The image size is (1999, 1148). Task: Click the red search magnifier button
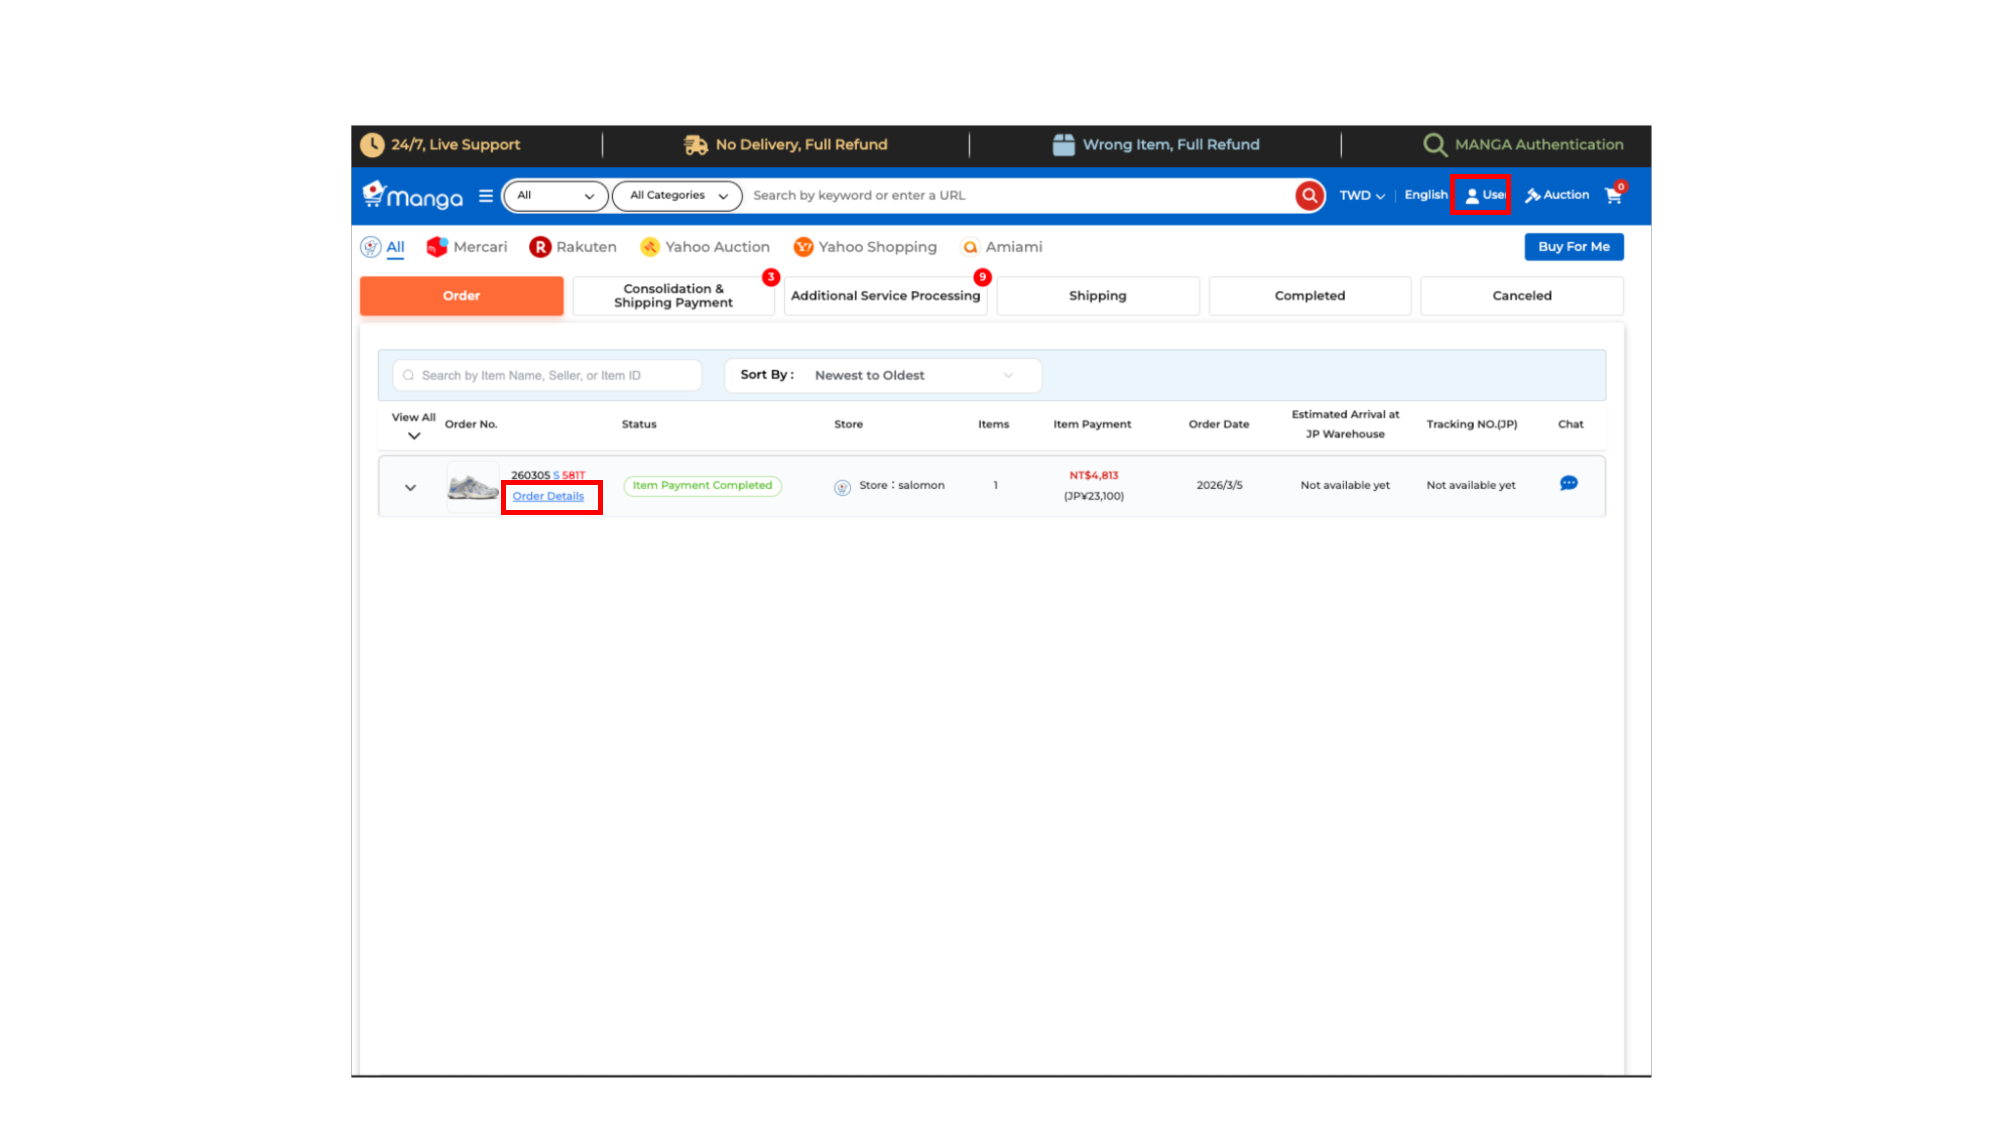pos(1309,196)
